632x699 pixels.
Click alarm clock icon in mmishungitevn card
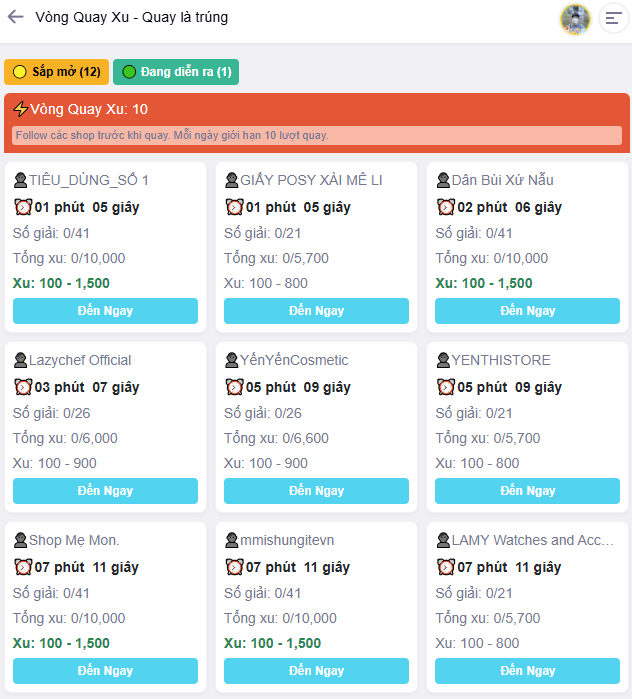234,567
